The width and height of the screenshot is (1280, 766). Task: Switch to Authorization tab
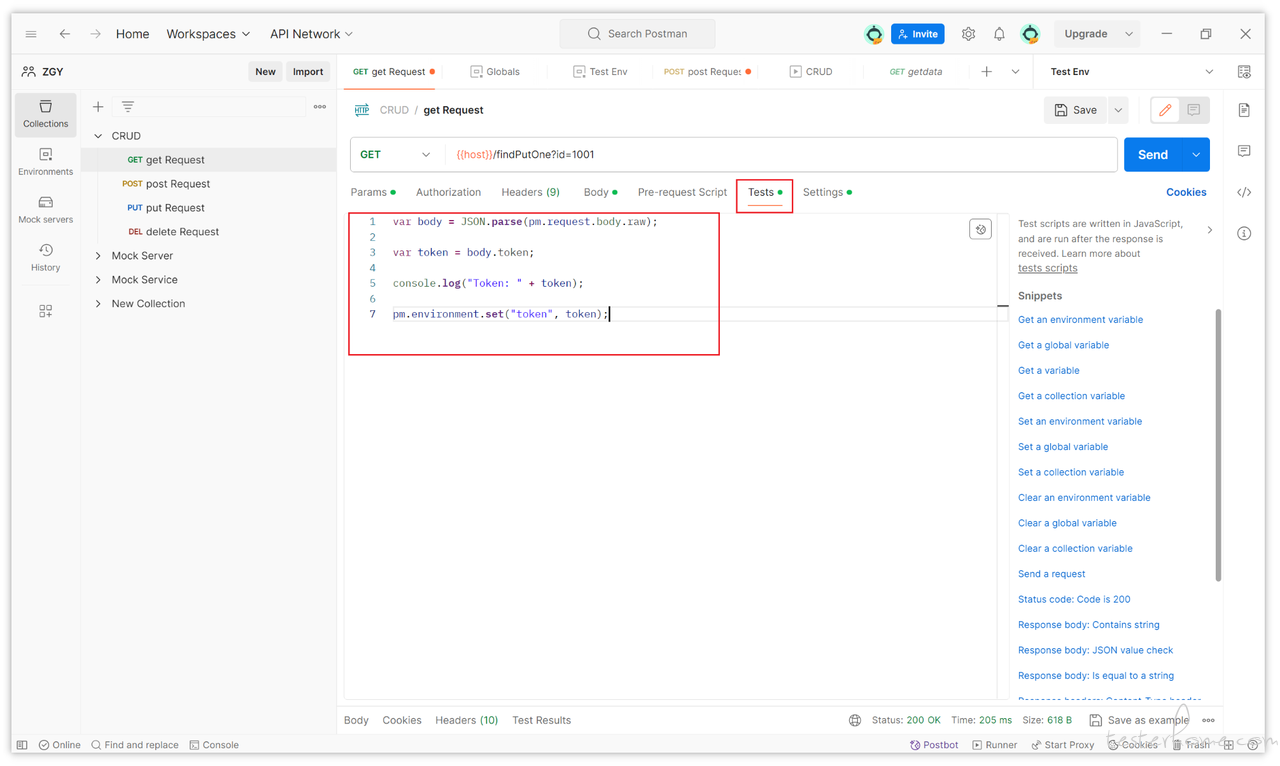pos(448,192)
